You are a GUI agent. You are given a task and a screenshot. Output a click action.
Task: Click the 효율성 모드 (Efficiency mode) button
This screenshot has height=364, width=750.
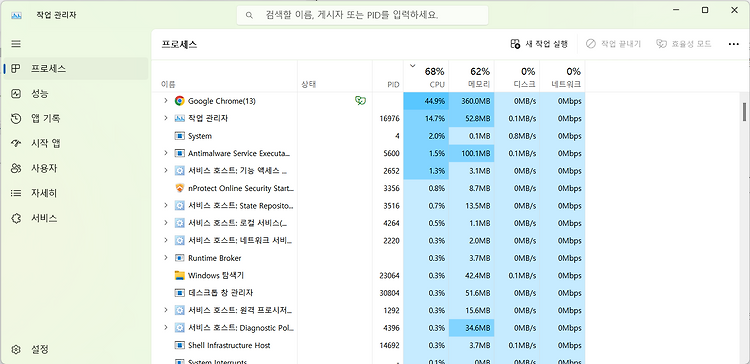click(684, 44)
